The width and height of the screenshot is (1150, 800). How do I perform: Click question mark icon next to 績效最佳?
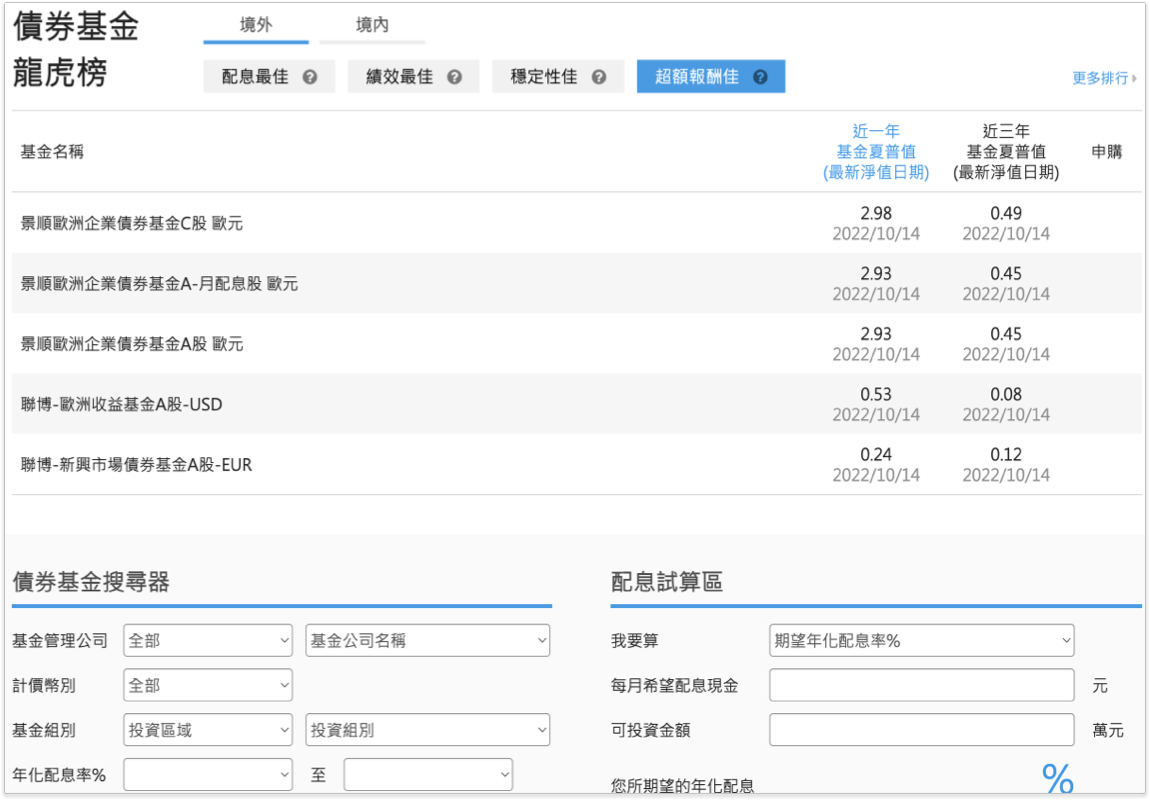455,77
